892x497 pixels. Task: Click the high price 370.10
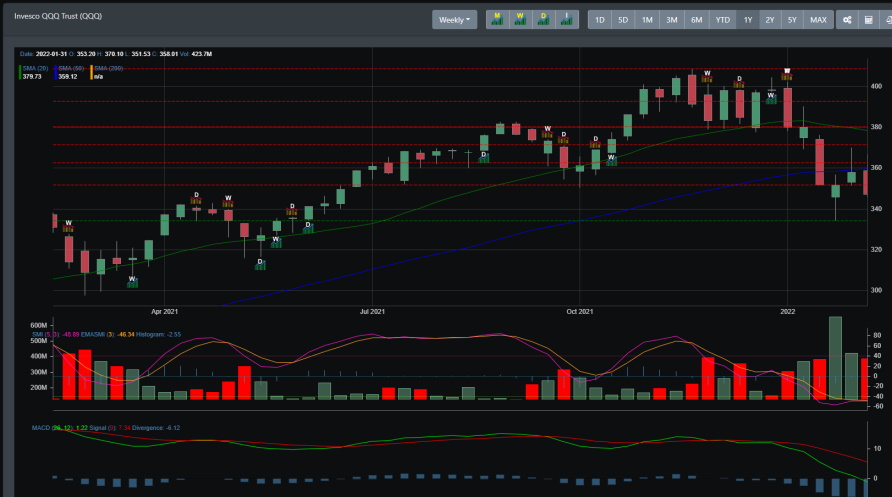tap(114, 54)
